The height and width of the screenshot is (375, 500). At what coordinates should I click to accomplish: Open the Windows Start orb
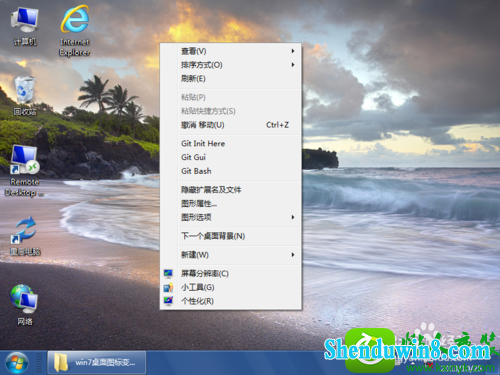[17, 363]
